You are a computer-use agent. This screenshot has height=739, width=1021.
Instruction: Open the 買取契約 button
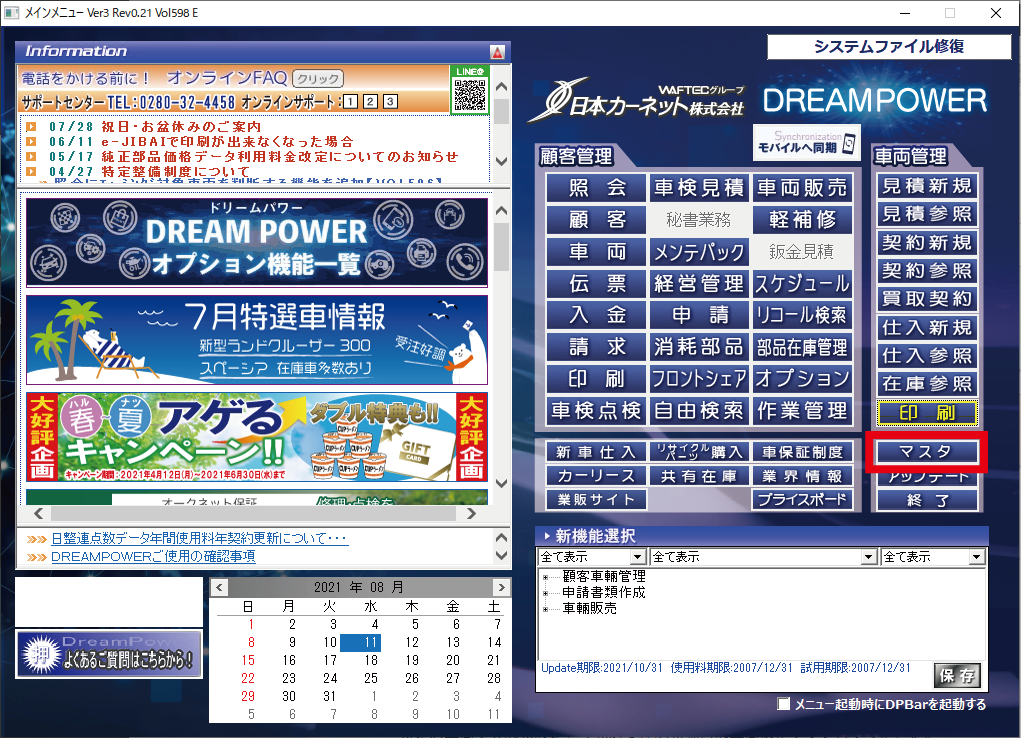pos(927,299)
